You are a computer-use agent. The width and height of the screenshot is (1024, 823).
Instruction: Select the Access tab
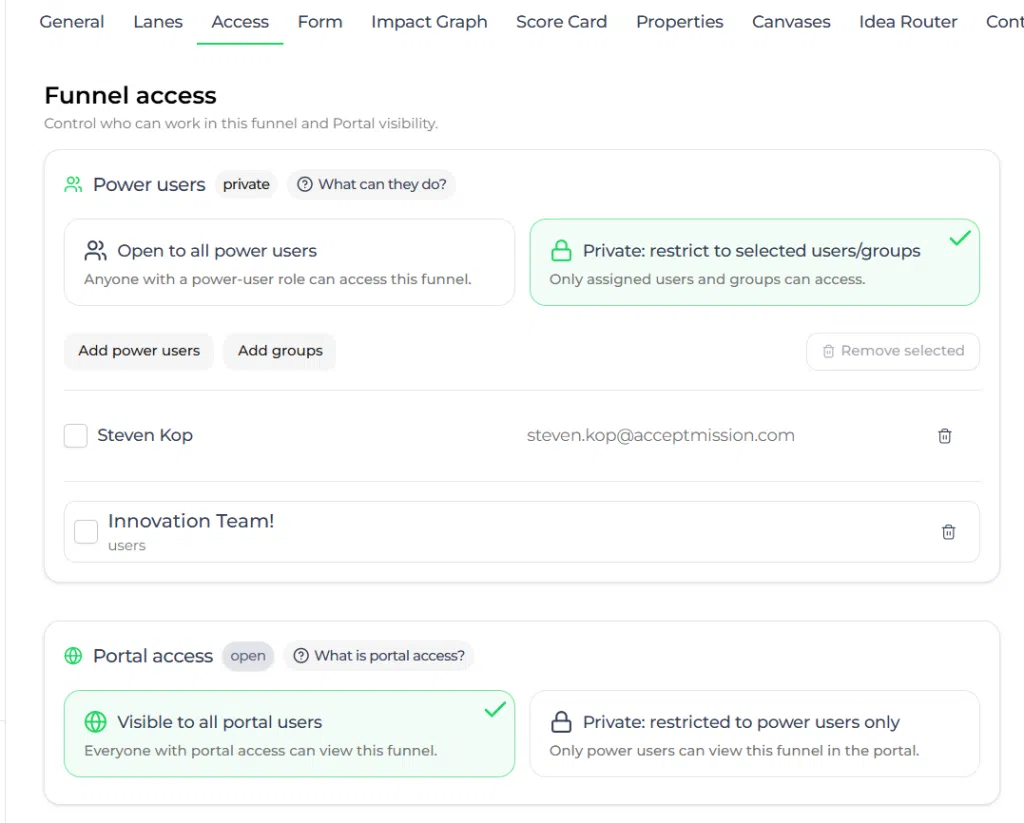240,22
